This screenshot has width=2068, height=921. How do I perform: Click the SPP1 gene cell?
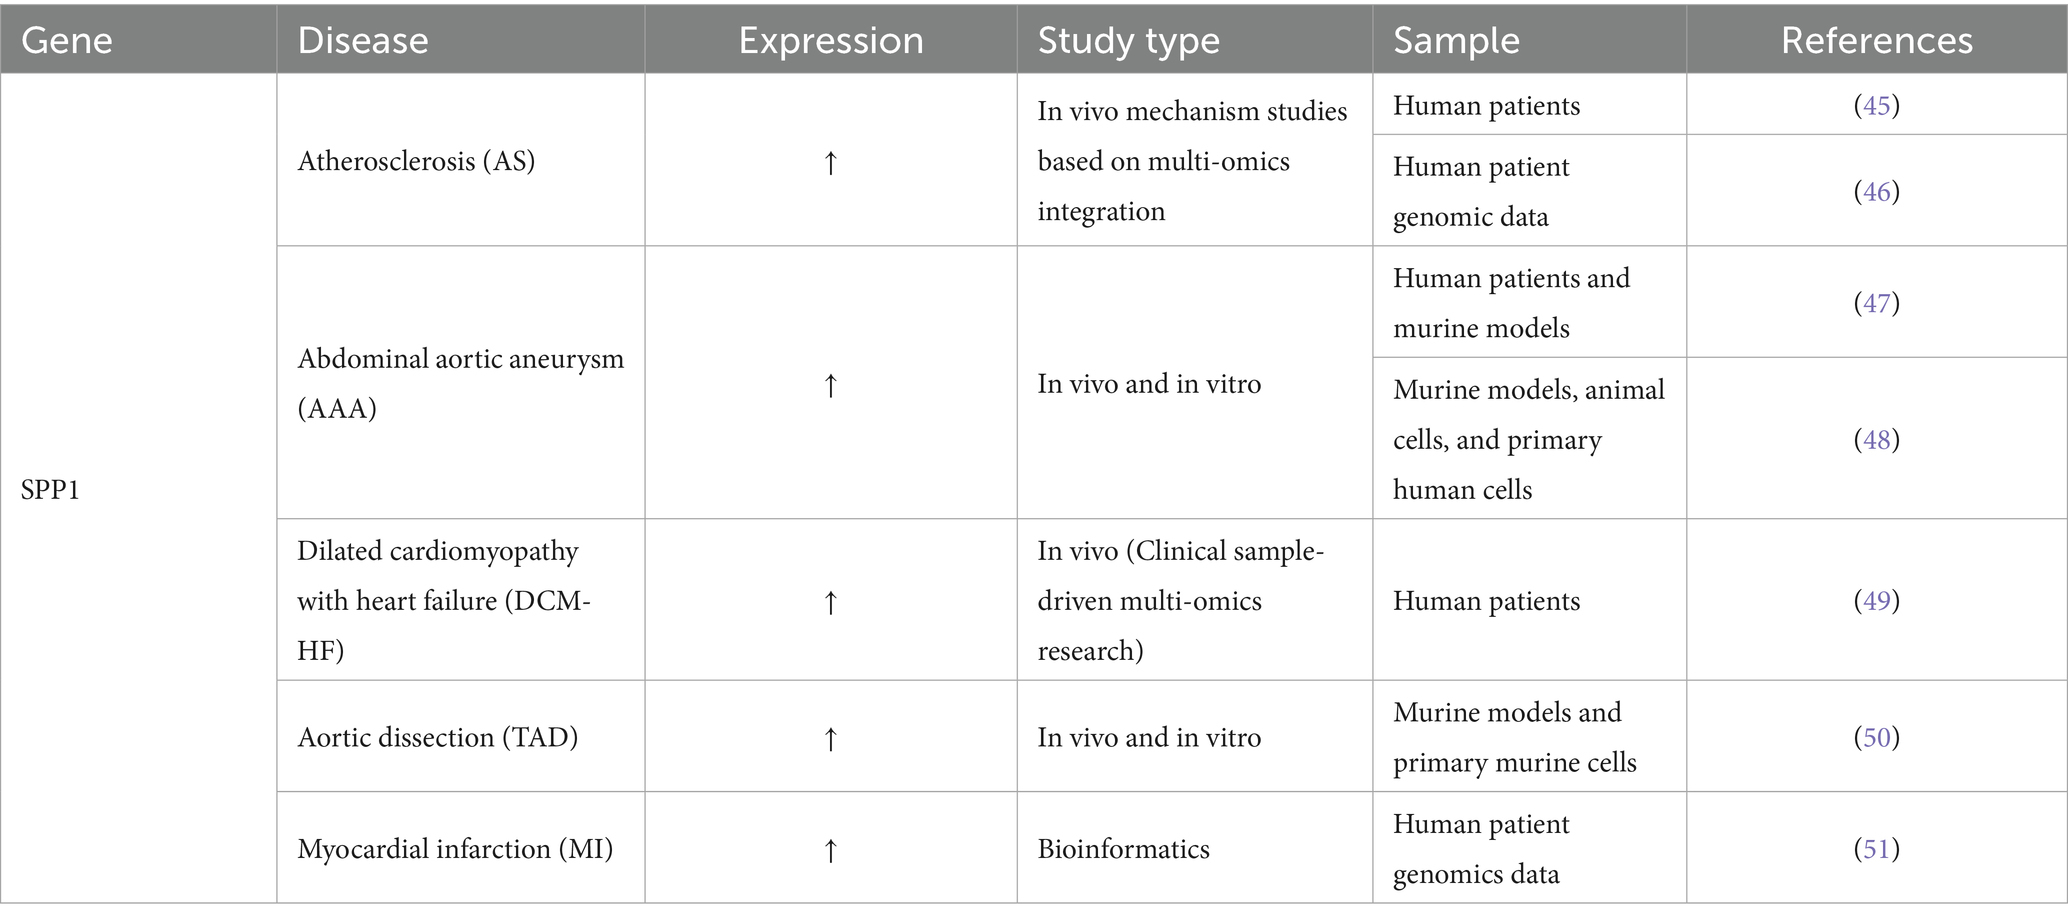50,490
